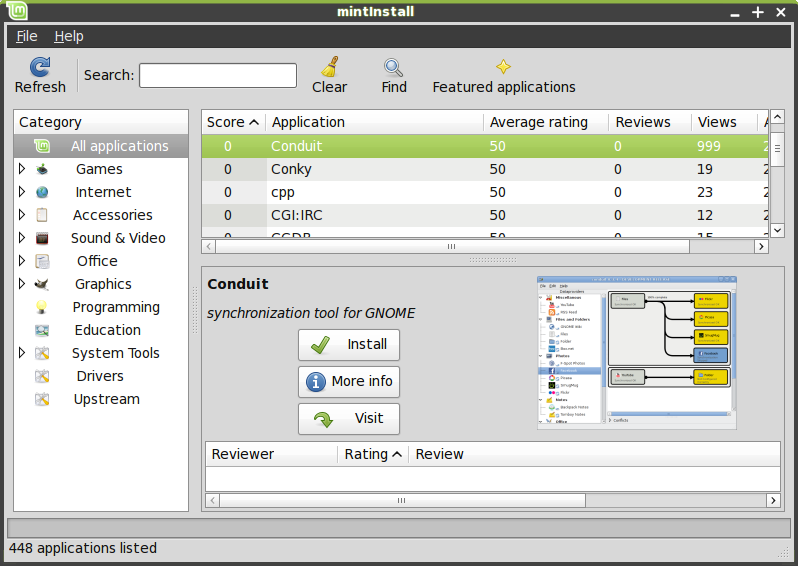Viewport: 798px width, 566px height.
Task: Expand the Games category
Action: coord(22,168)
